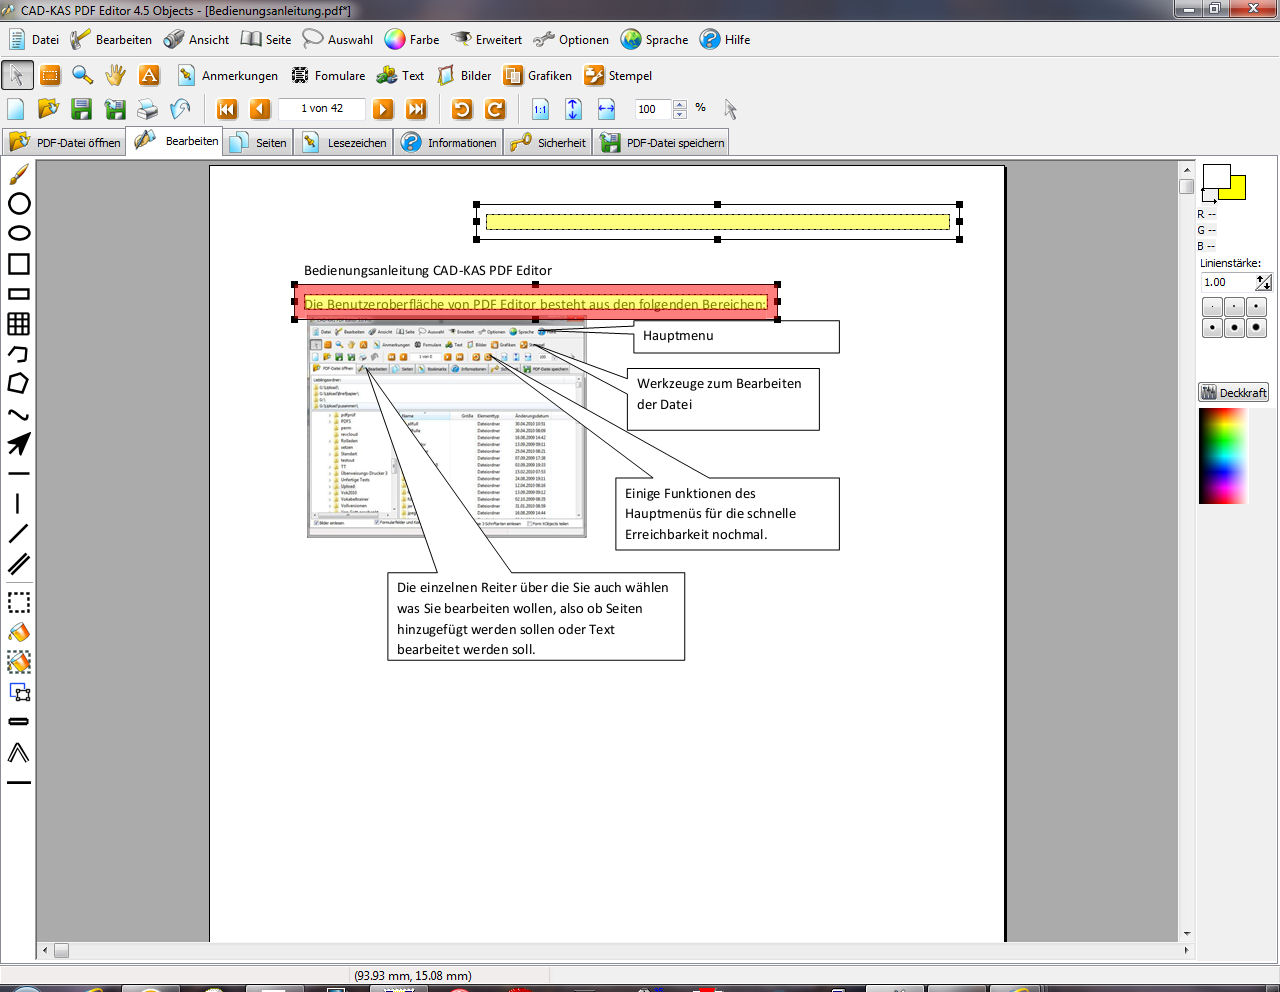Click the Deckkraft button
The height and width of the screenshot is (992, 1280).
click(x=1233, y=393)
